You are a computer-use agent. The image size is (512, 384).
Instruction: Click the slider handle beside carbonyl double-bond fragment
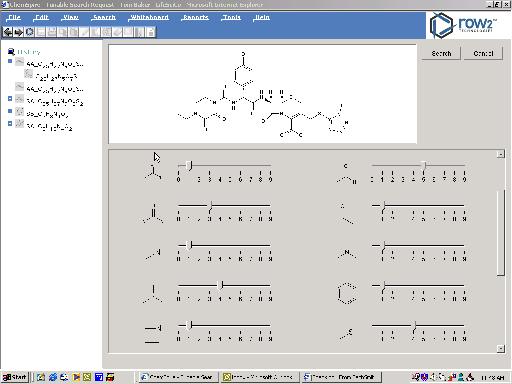pyautogui.click(x=210, y=206)
